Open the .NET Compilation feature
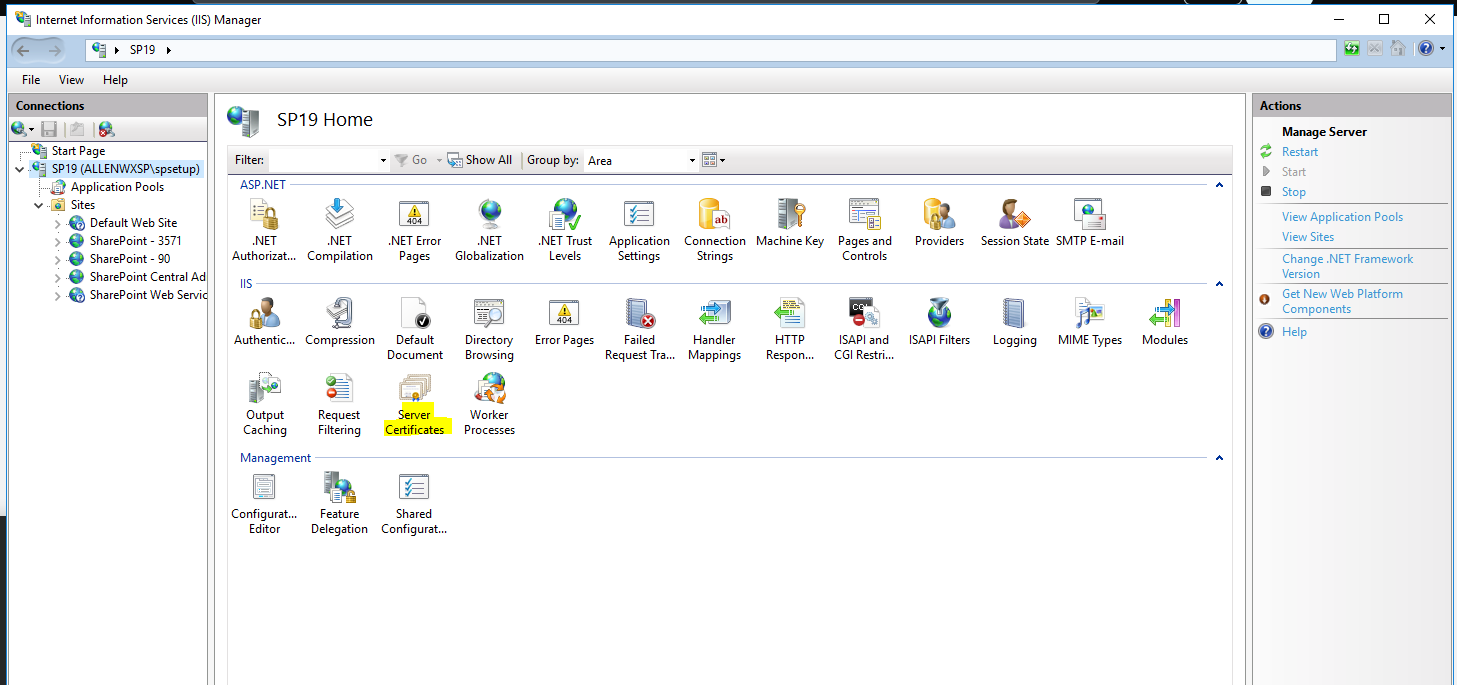This screenshot has height=685, width=1457. [x=340, y=230]
